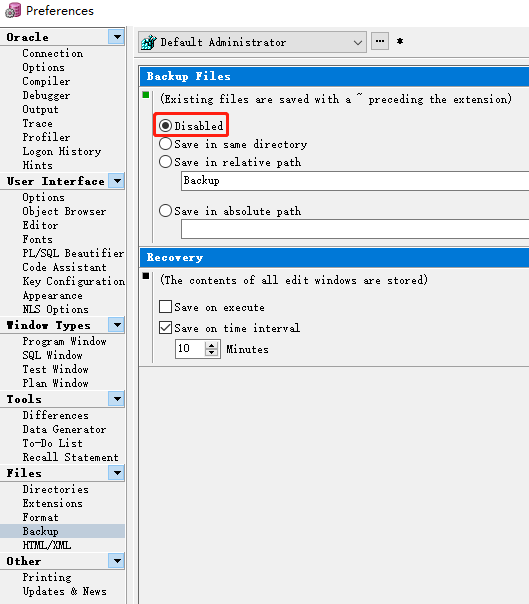
Task: Click the black Recovery indicator square
Action: tap(146, 276)
